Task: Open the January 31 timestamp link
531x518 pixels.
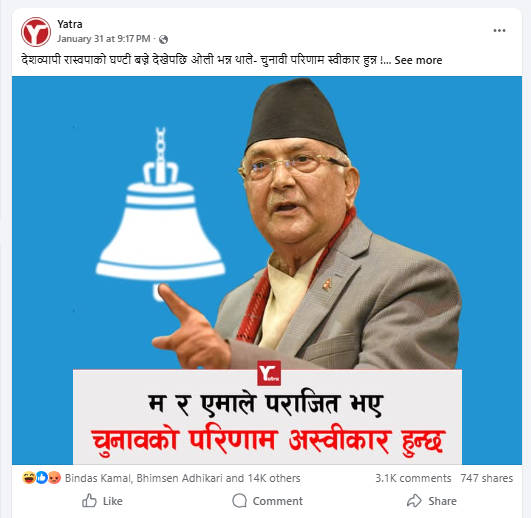Action: click(x=104, y=39)
